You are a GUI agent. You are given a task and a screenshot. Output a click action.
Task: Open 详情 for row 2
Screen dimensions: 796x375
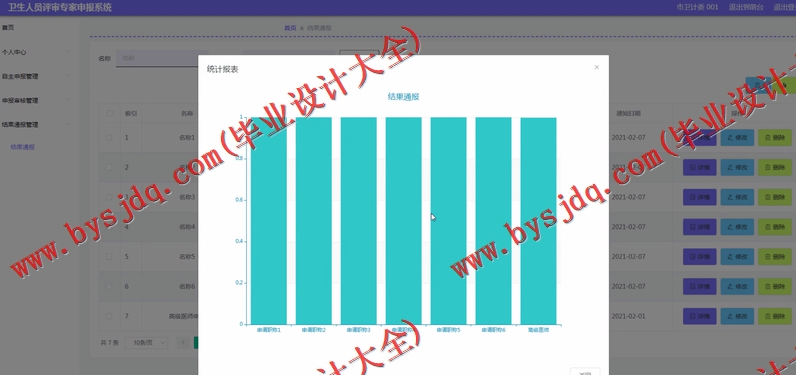tap(700, 167)
